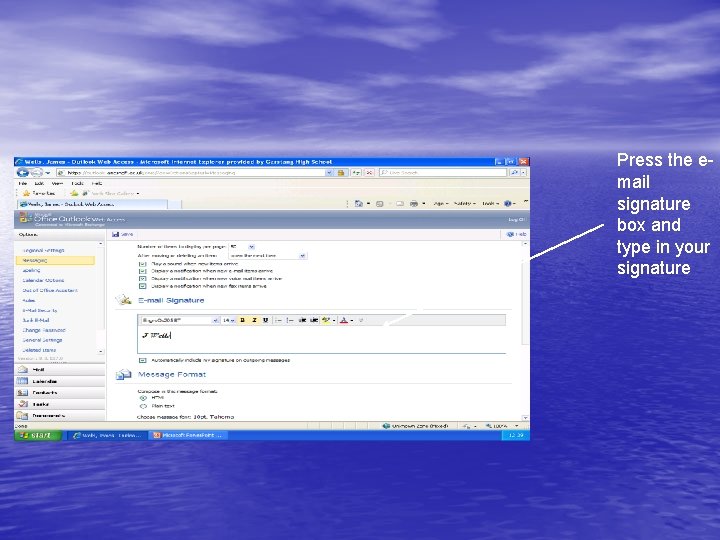Increase indent in signature toolbar

[314, 320]
